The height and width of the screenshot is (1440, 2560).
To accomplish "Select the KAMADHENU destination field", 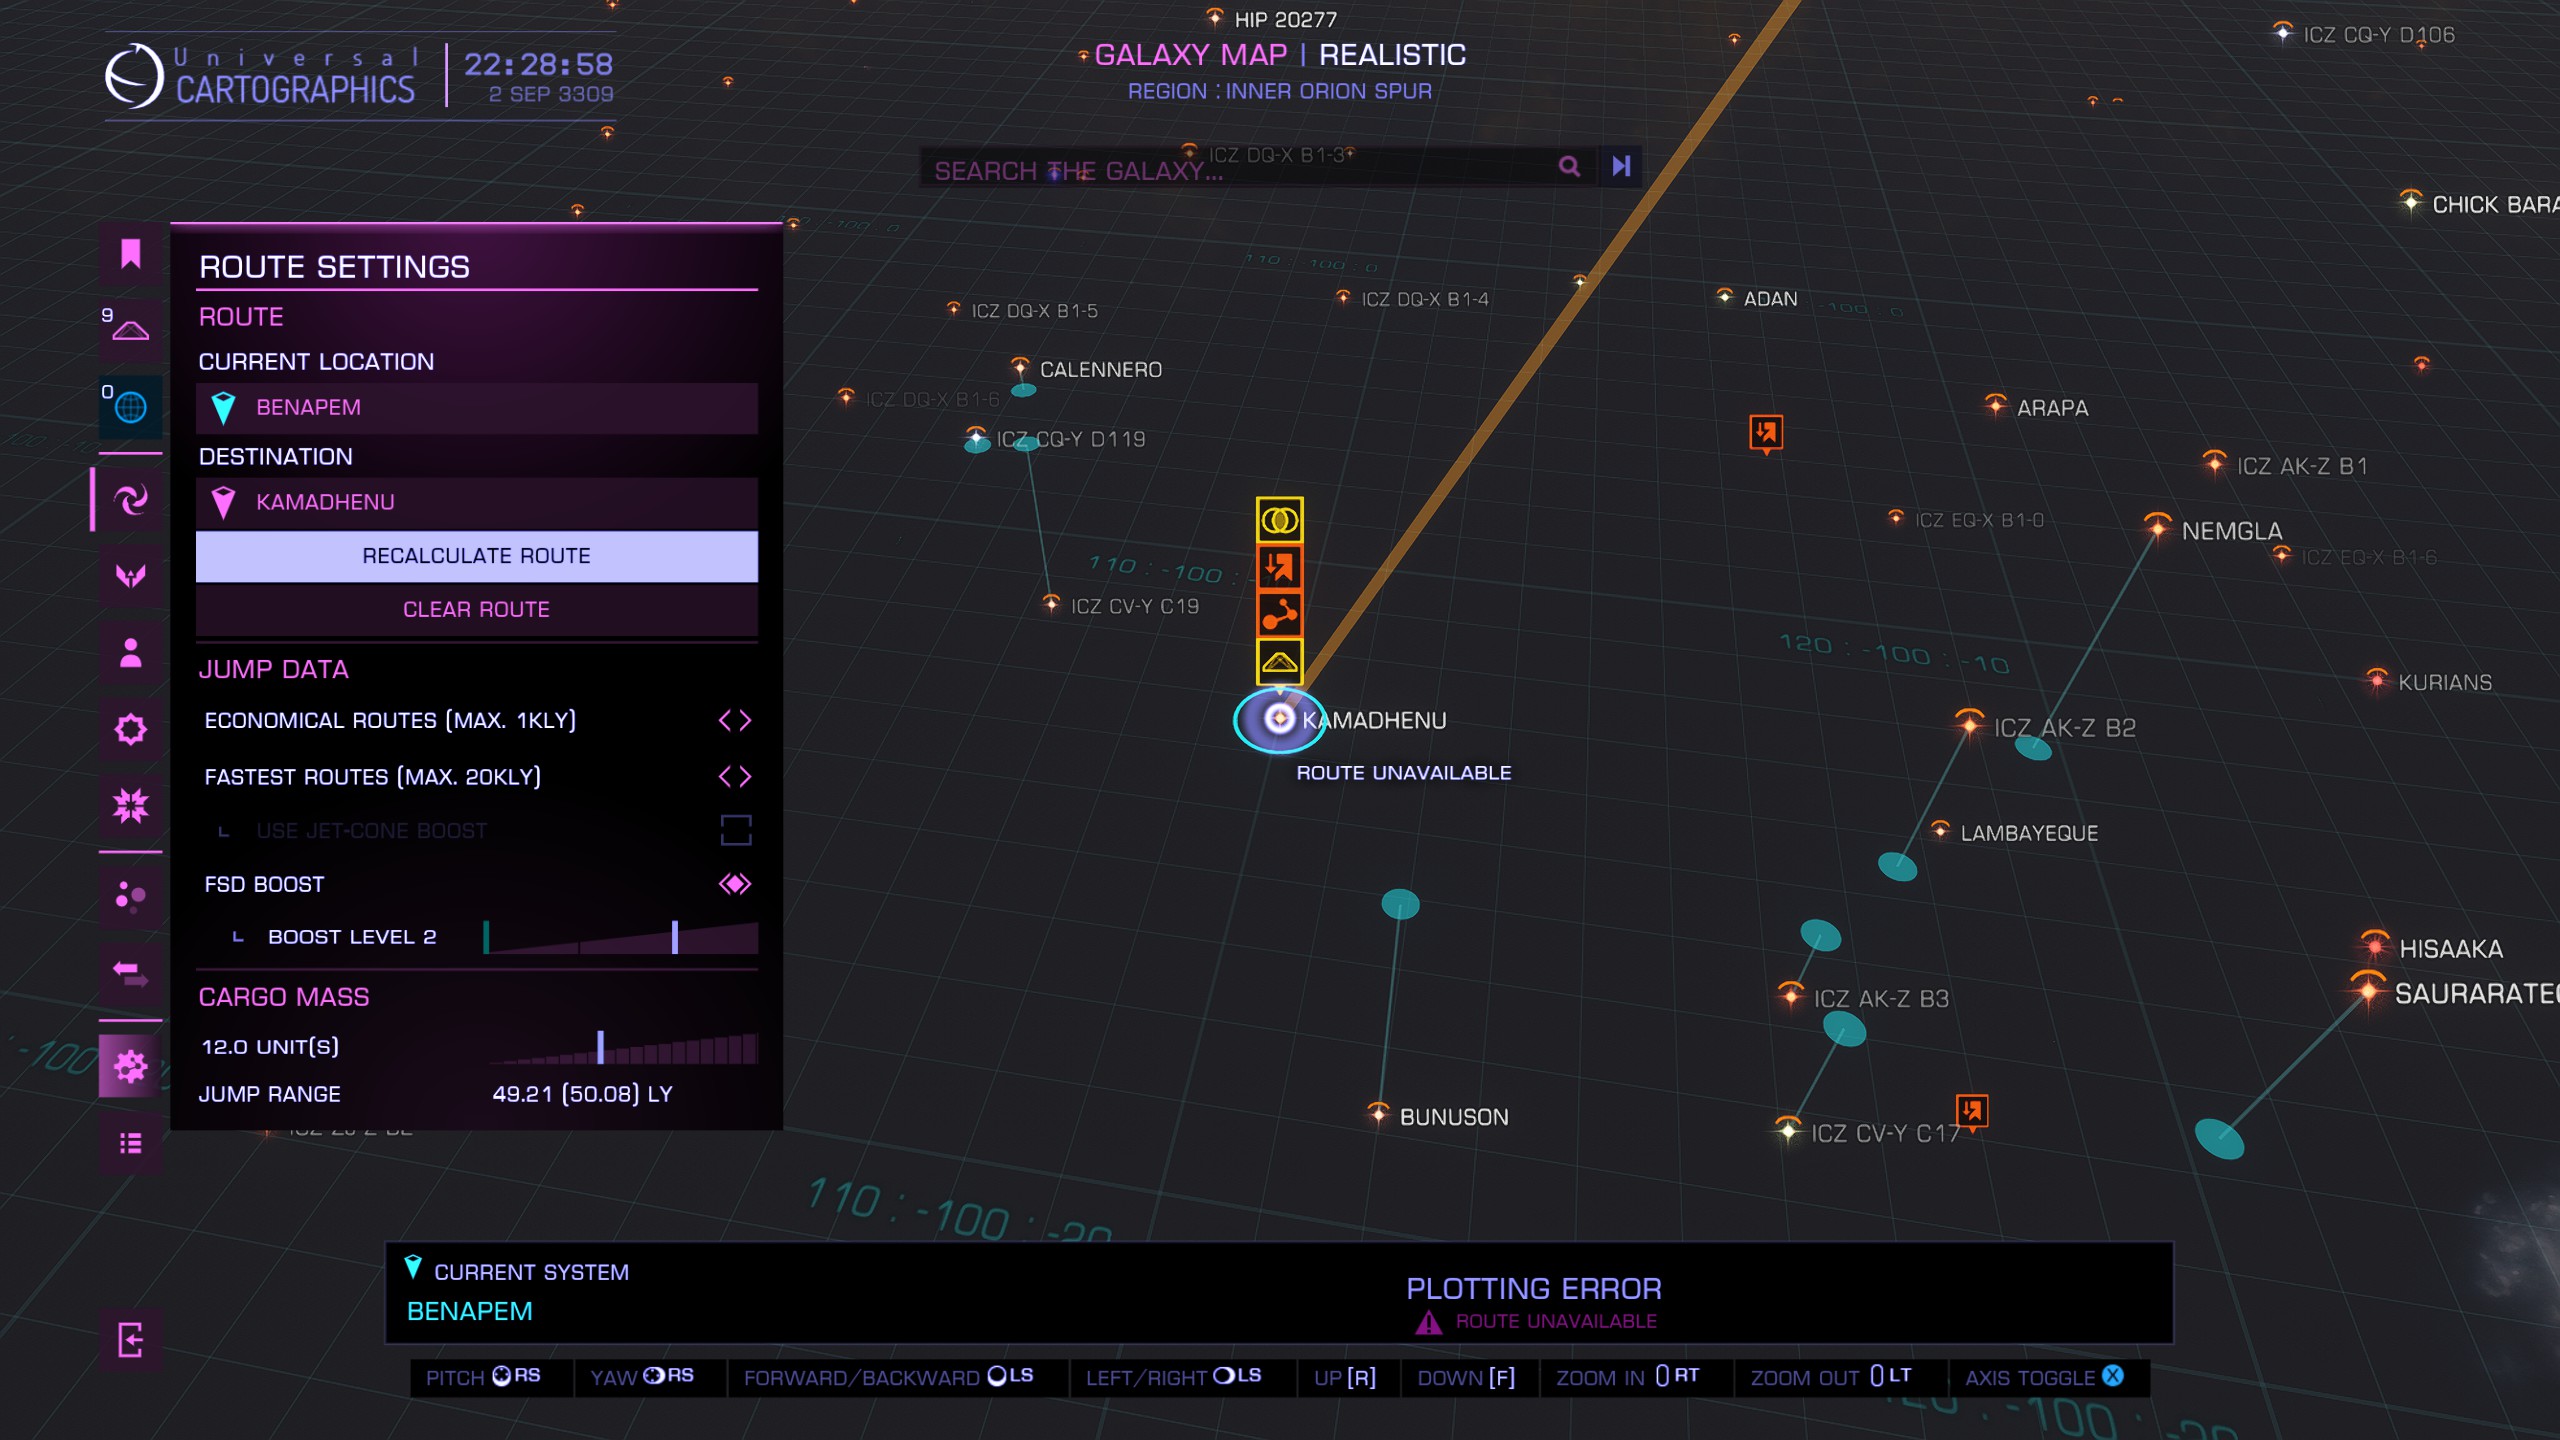I will (x=476, y=503).
